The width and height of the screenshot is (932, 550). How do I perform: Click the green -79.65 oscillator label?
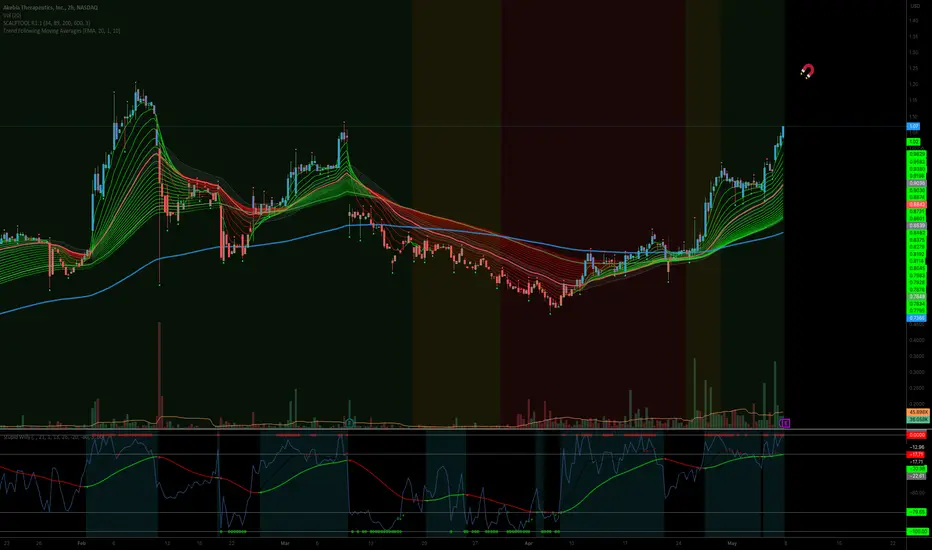[x=917, y=512]
